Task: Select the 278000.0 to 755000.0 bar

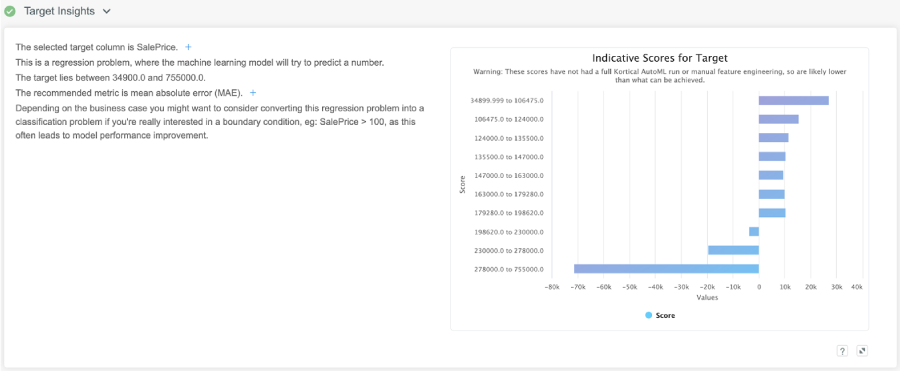Action: [x=666, y=269]
